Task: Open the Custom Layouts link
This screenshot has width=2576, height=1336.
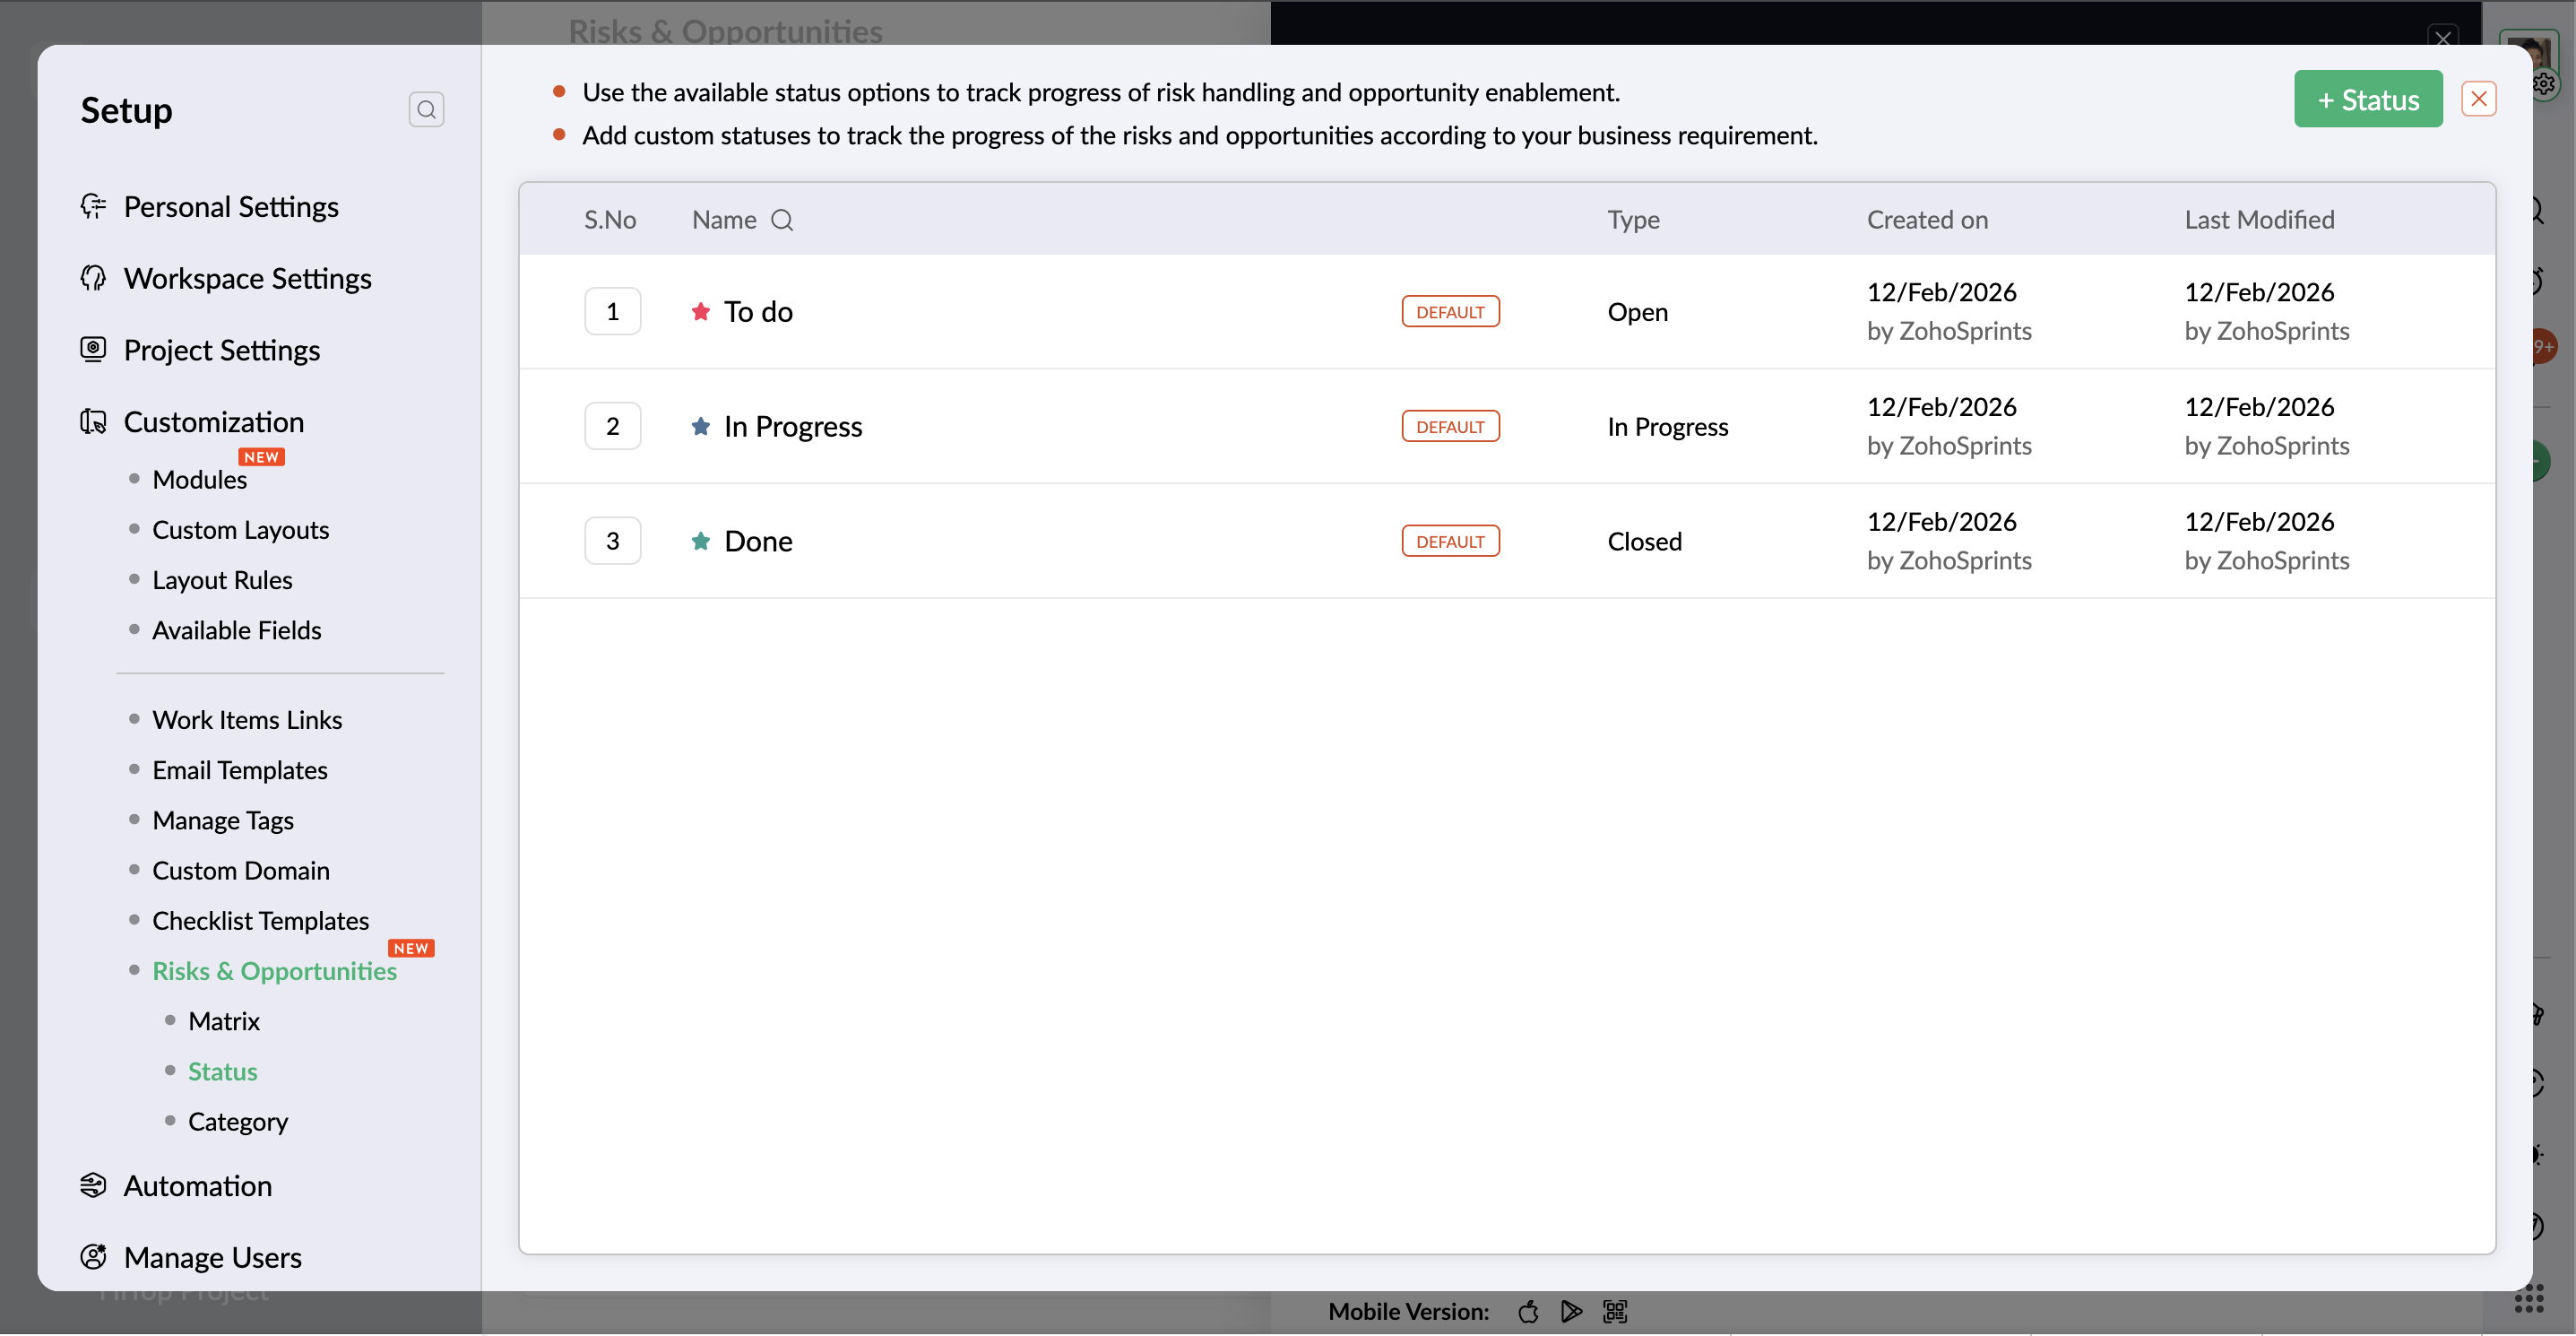Action: tap(240, 530)
